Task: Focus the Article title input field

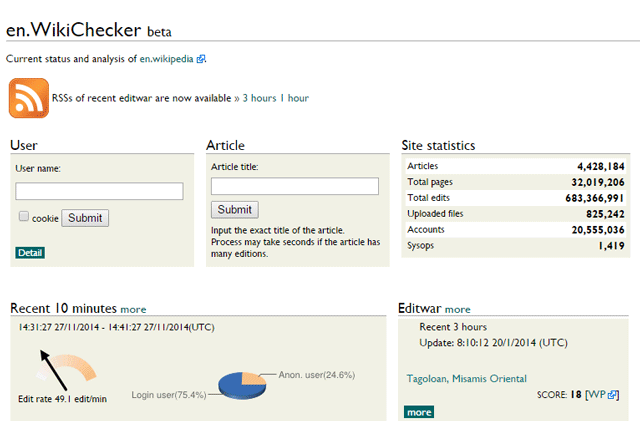Action: [x=295, y=186]
